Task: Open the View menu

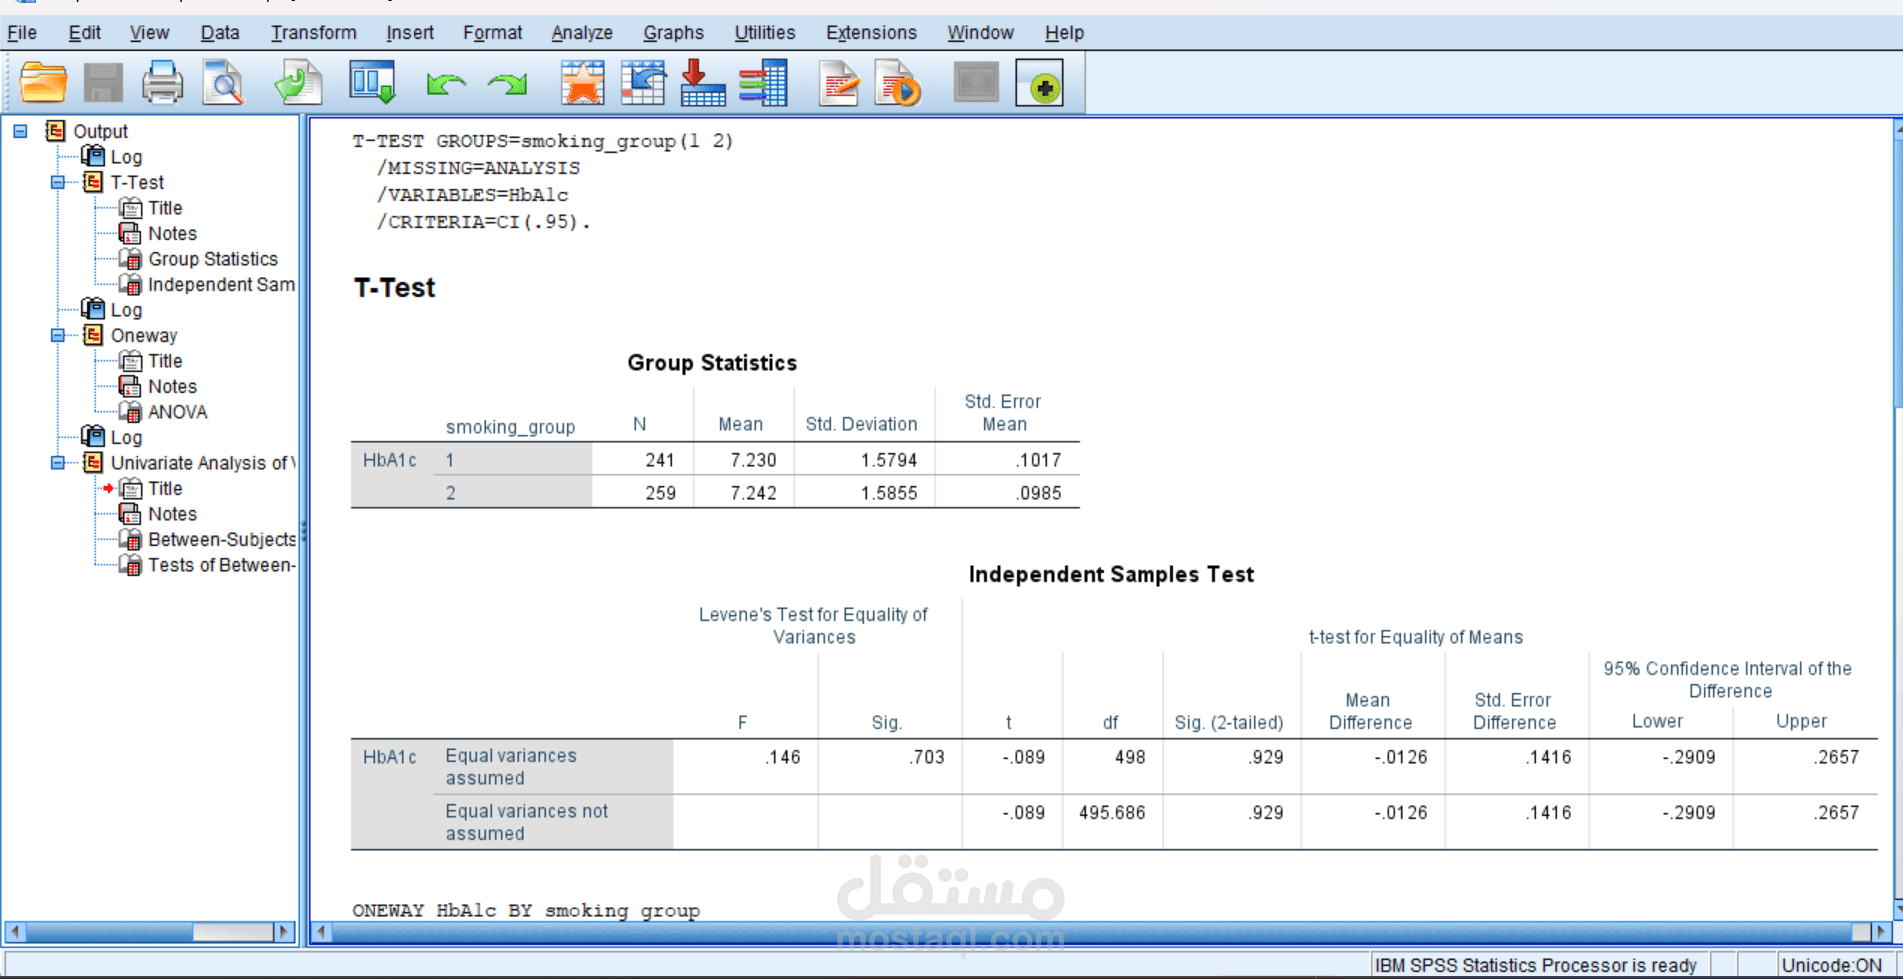Action: 149,33
